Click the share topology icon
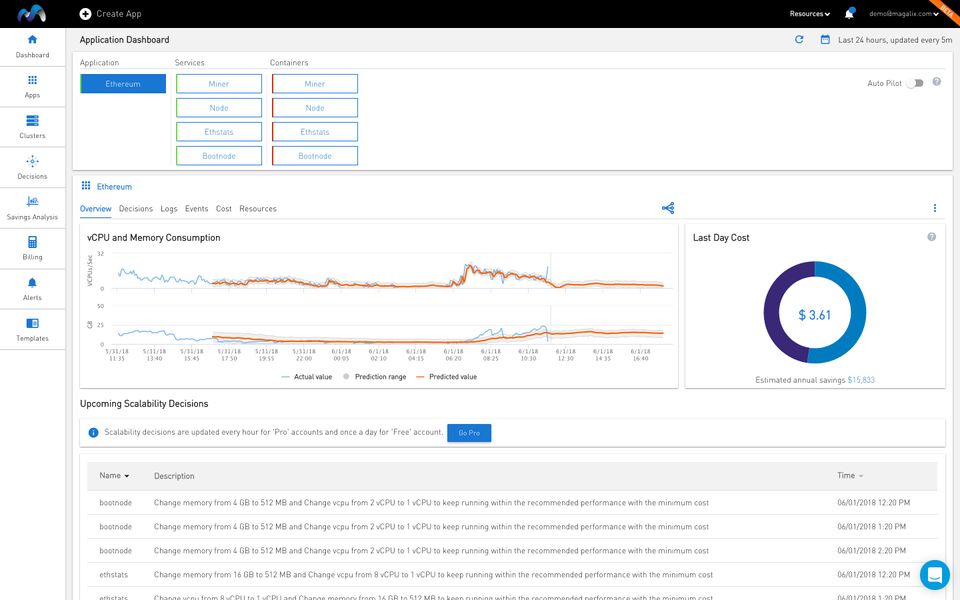960x600 pixels. (668, 208)
